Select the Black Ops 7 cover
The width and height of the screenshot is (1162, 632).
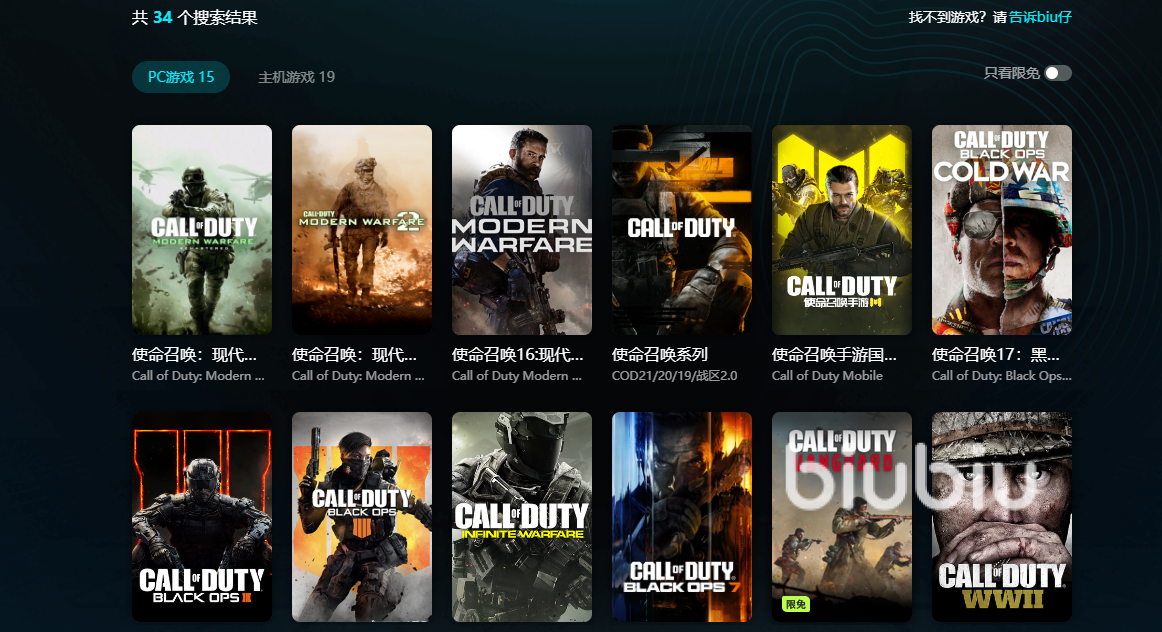point(682,516)
